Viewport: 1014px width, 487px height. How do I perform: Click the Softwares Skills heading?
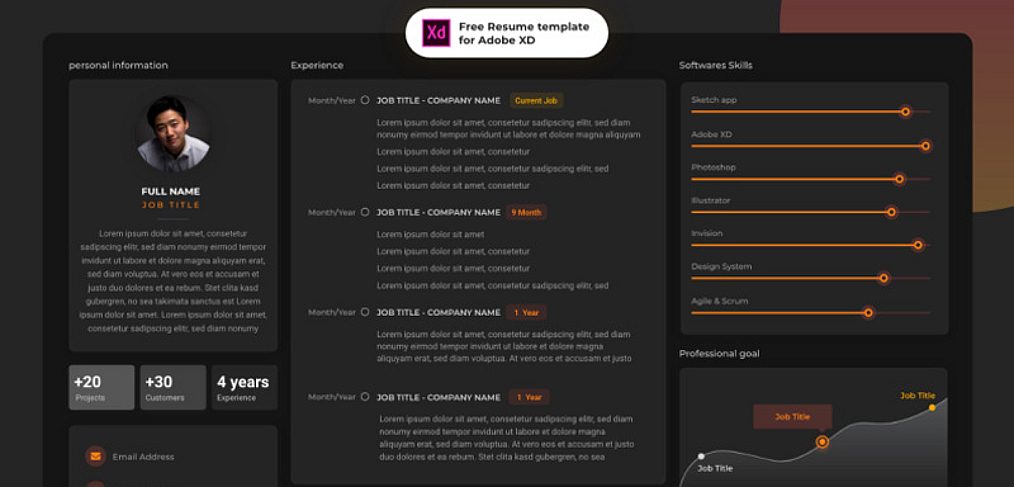point(715,65)
